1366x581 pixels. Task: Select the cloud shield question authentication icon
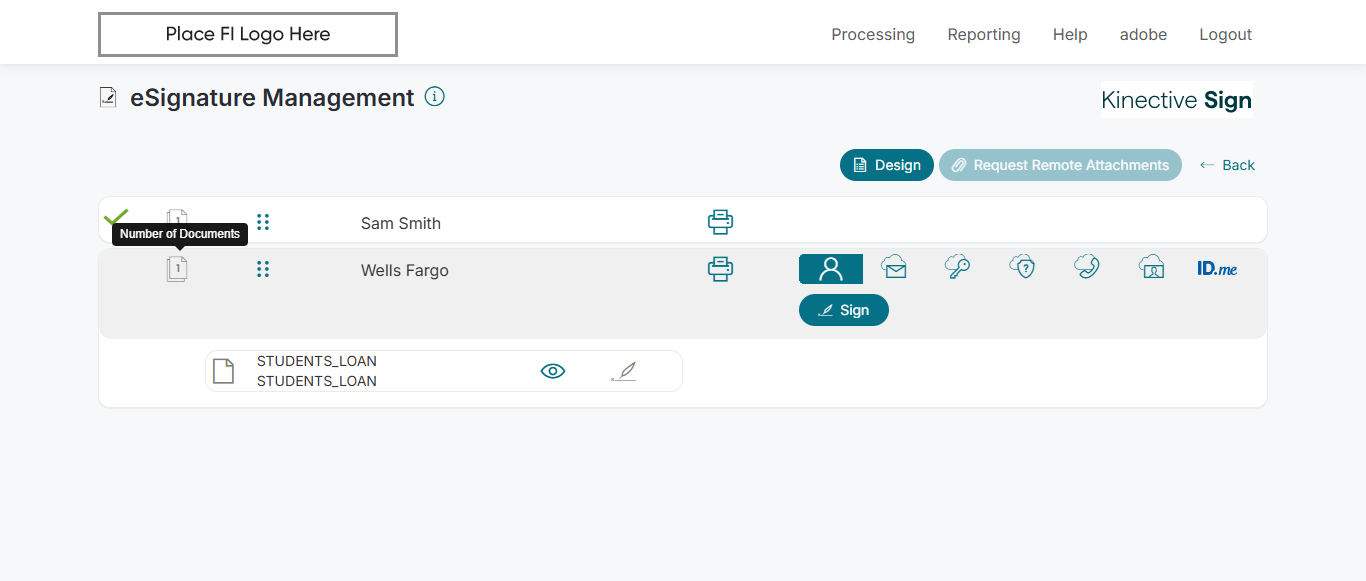pos(1022,267)
